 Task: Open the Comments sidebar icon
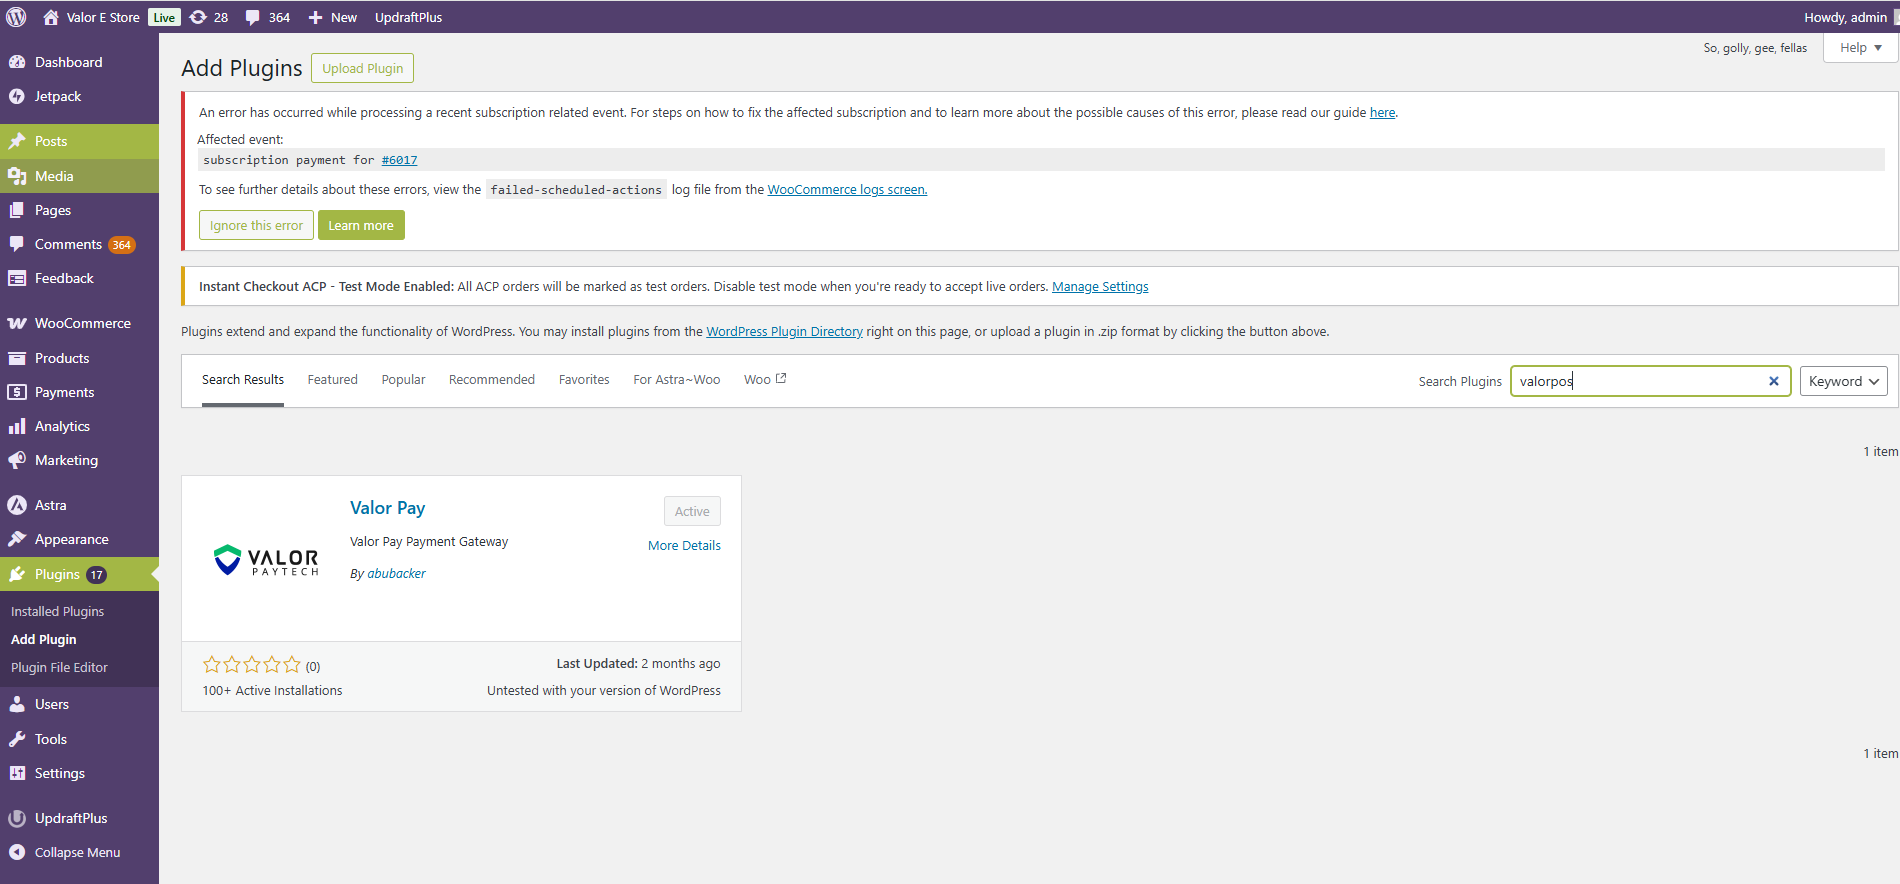coord(17,244)
